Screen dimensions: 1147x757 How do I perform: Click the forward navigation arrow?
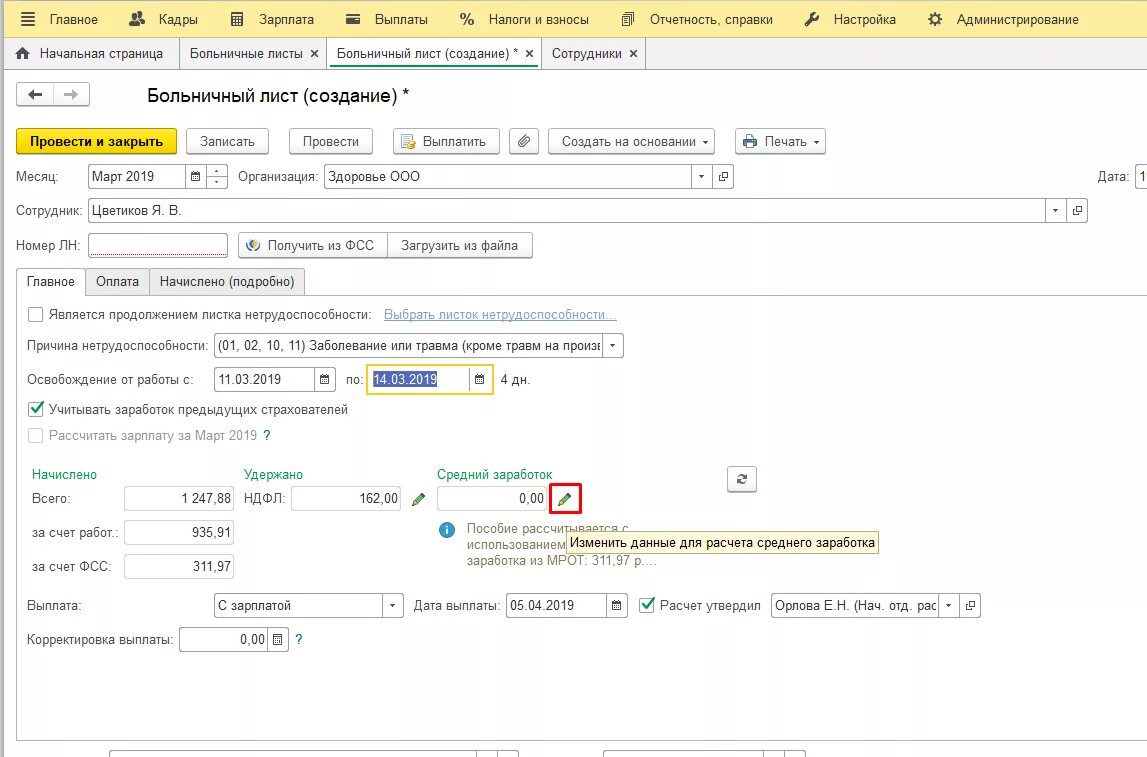[x=71, y=94]
